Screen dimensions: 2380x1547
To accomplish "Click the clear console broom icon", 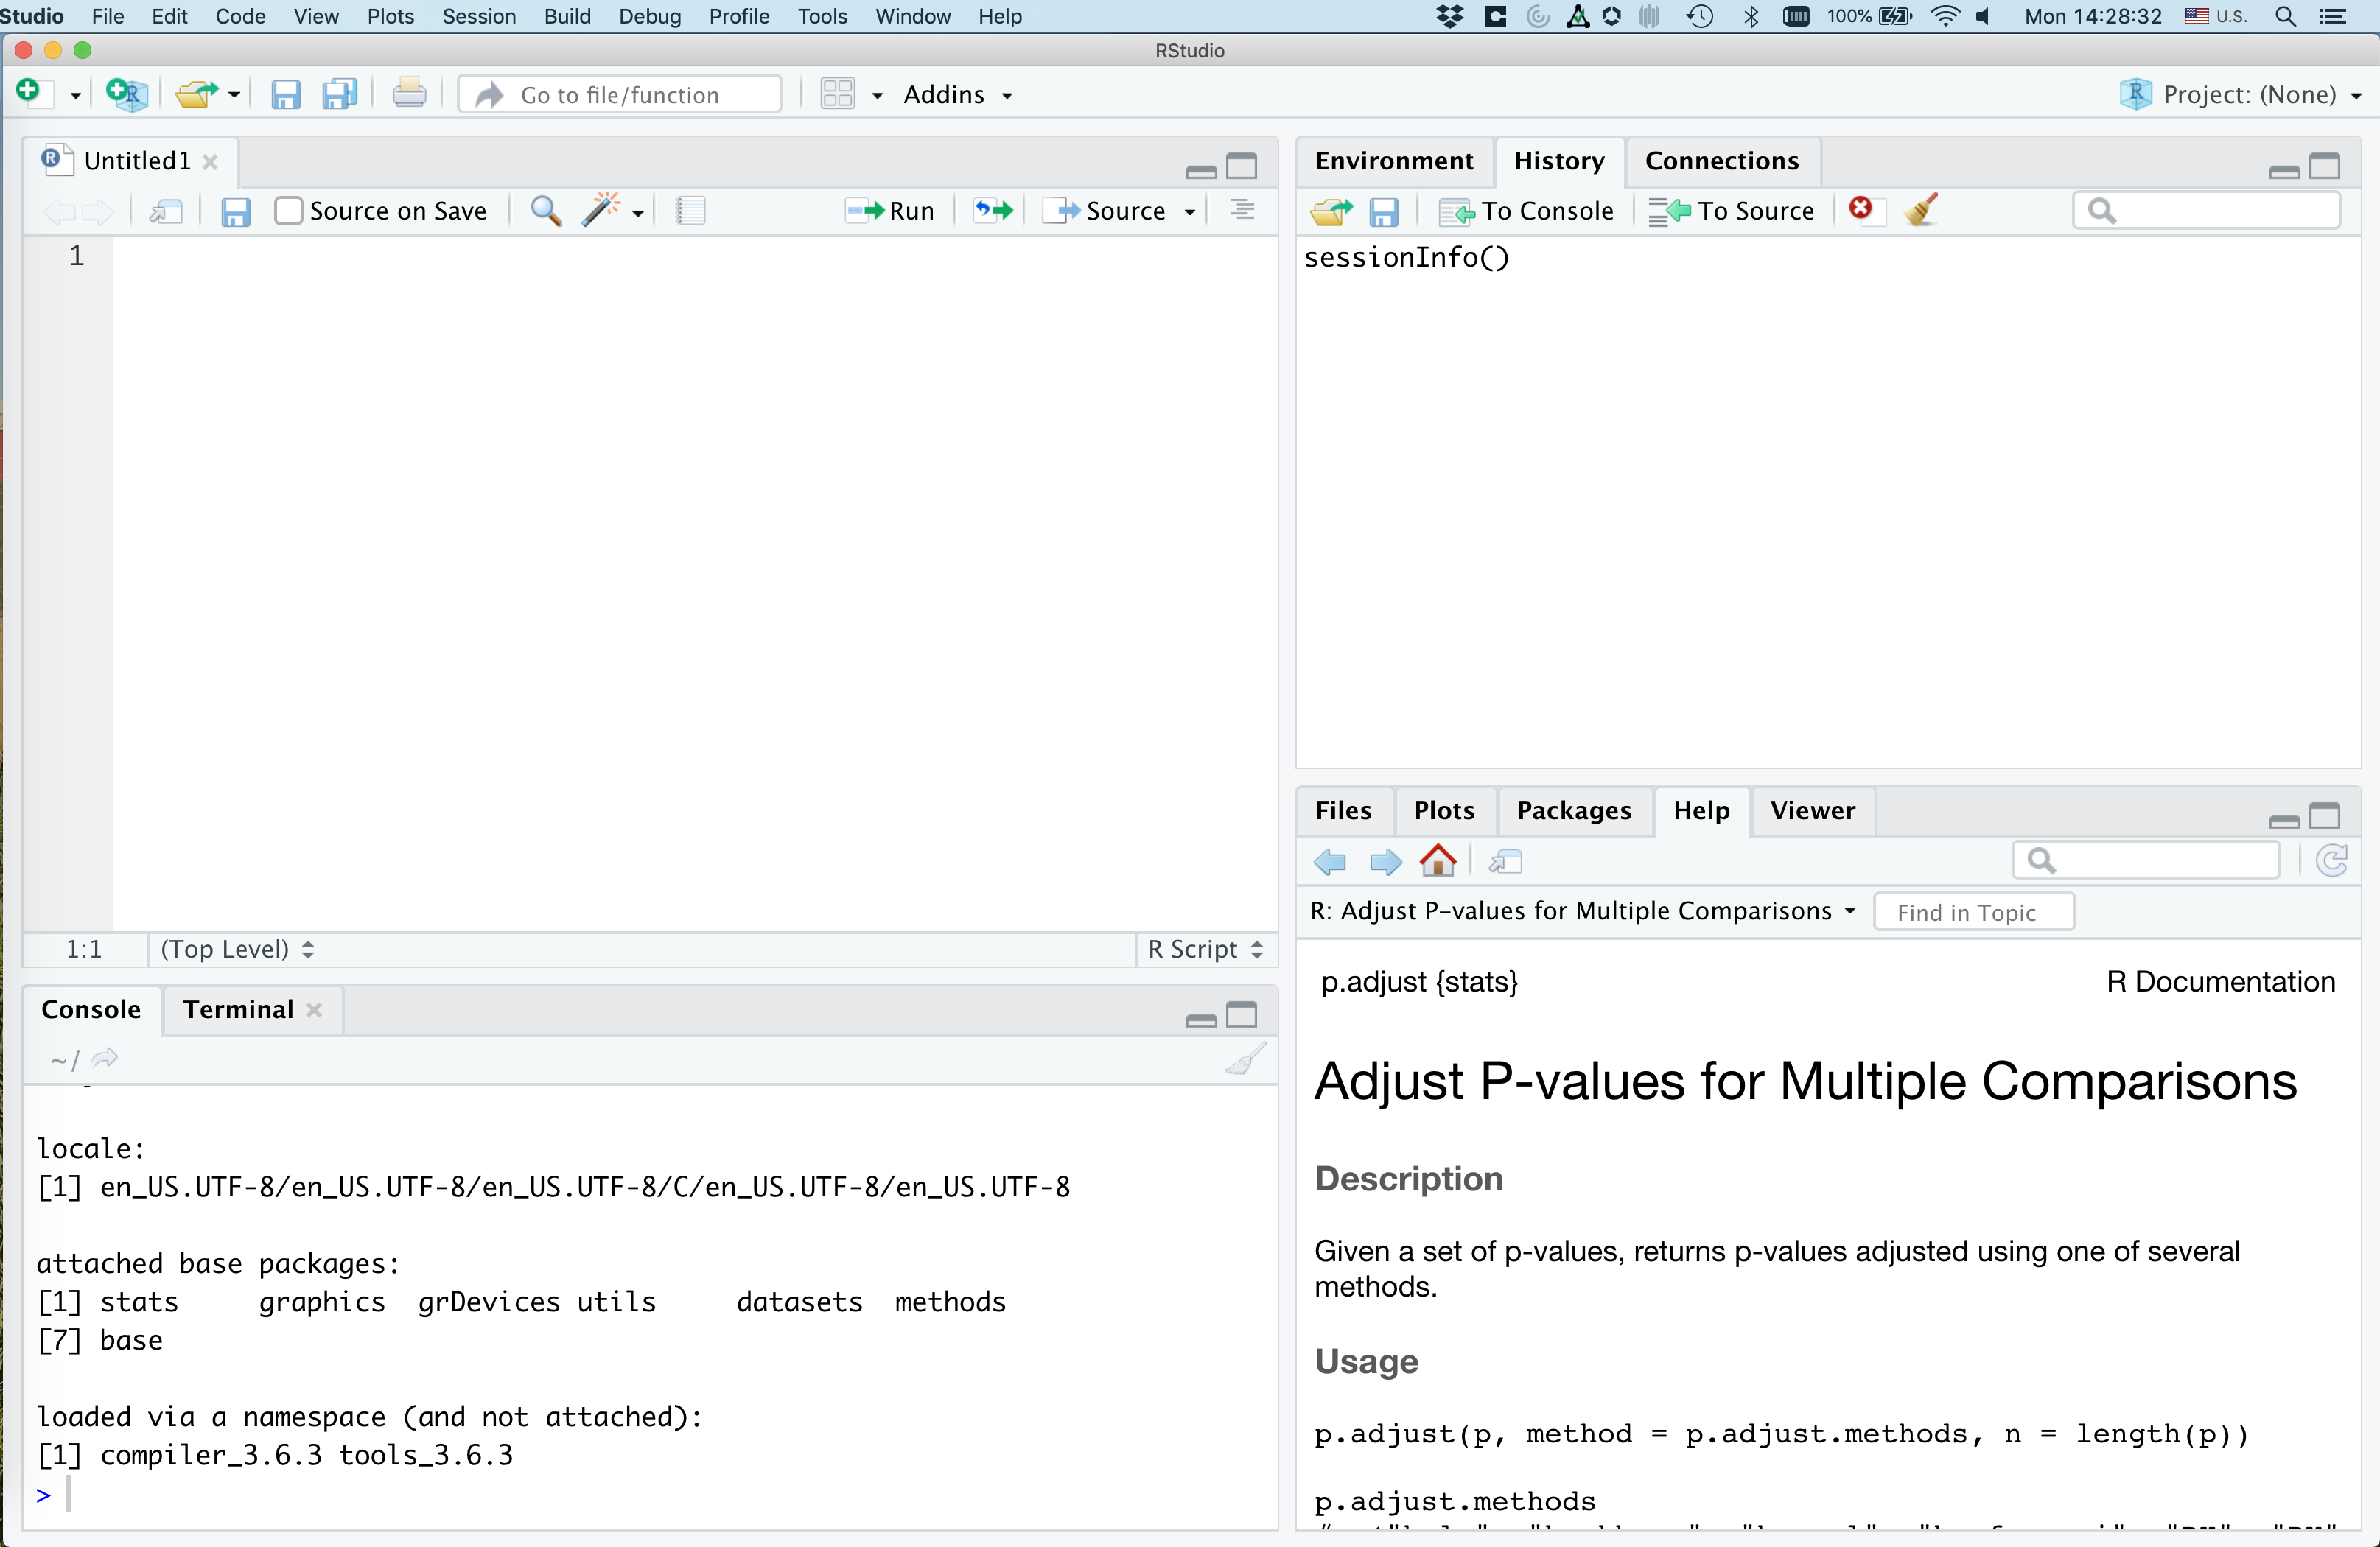I will pyautogui.click(x=1245, y=1059).
